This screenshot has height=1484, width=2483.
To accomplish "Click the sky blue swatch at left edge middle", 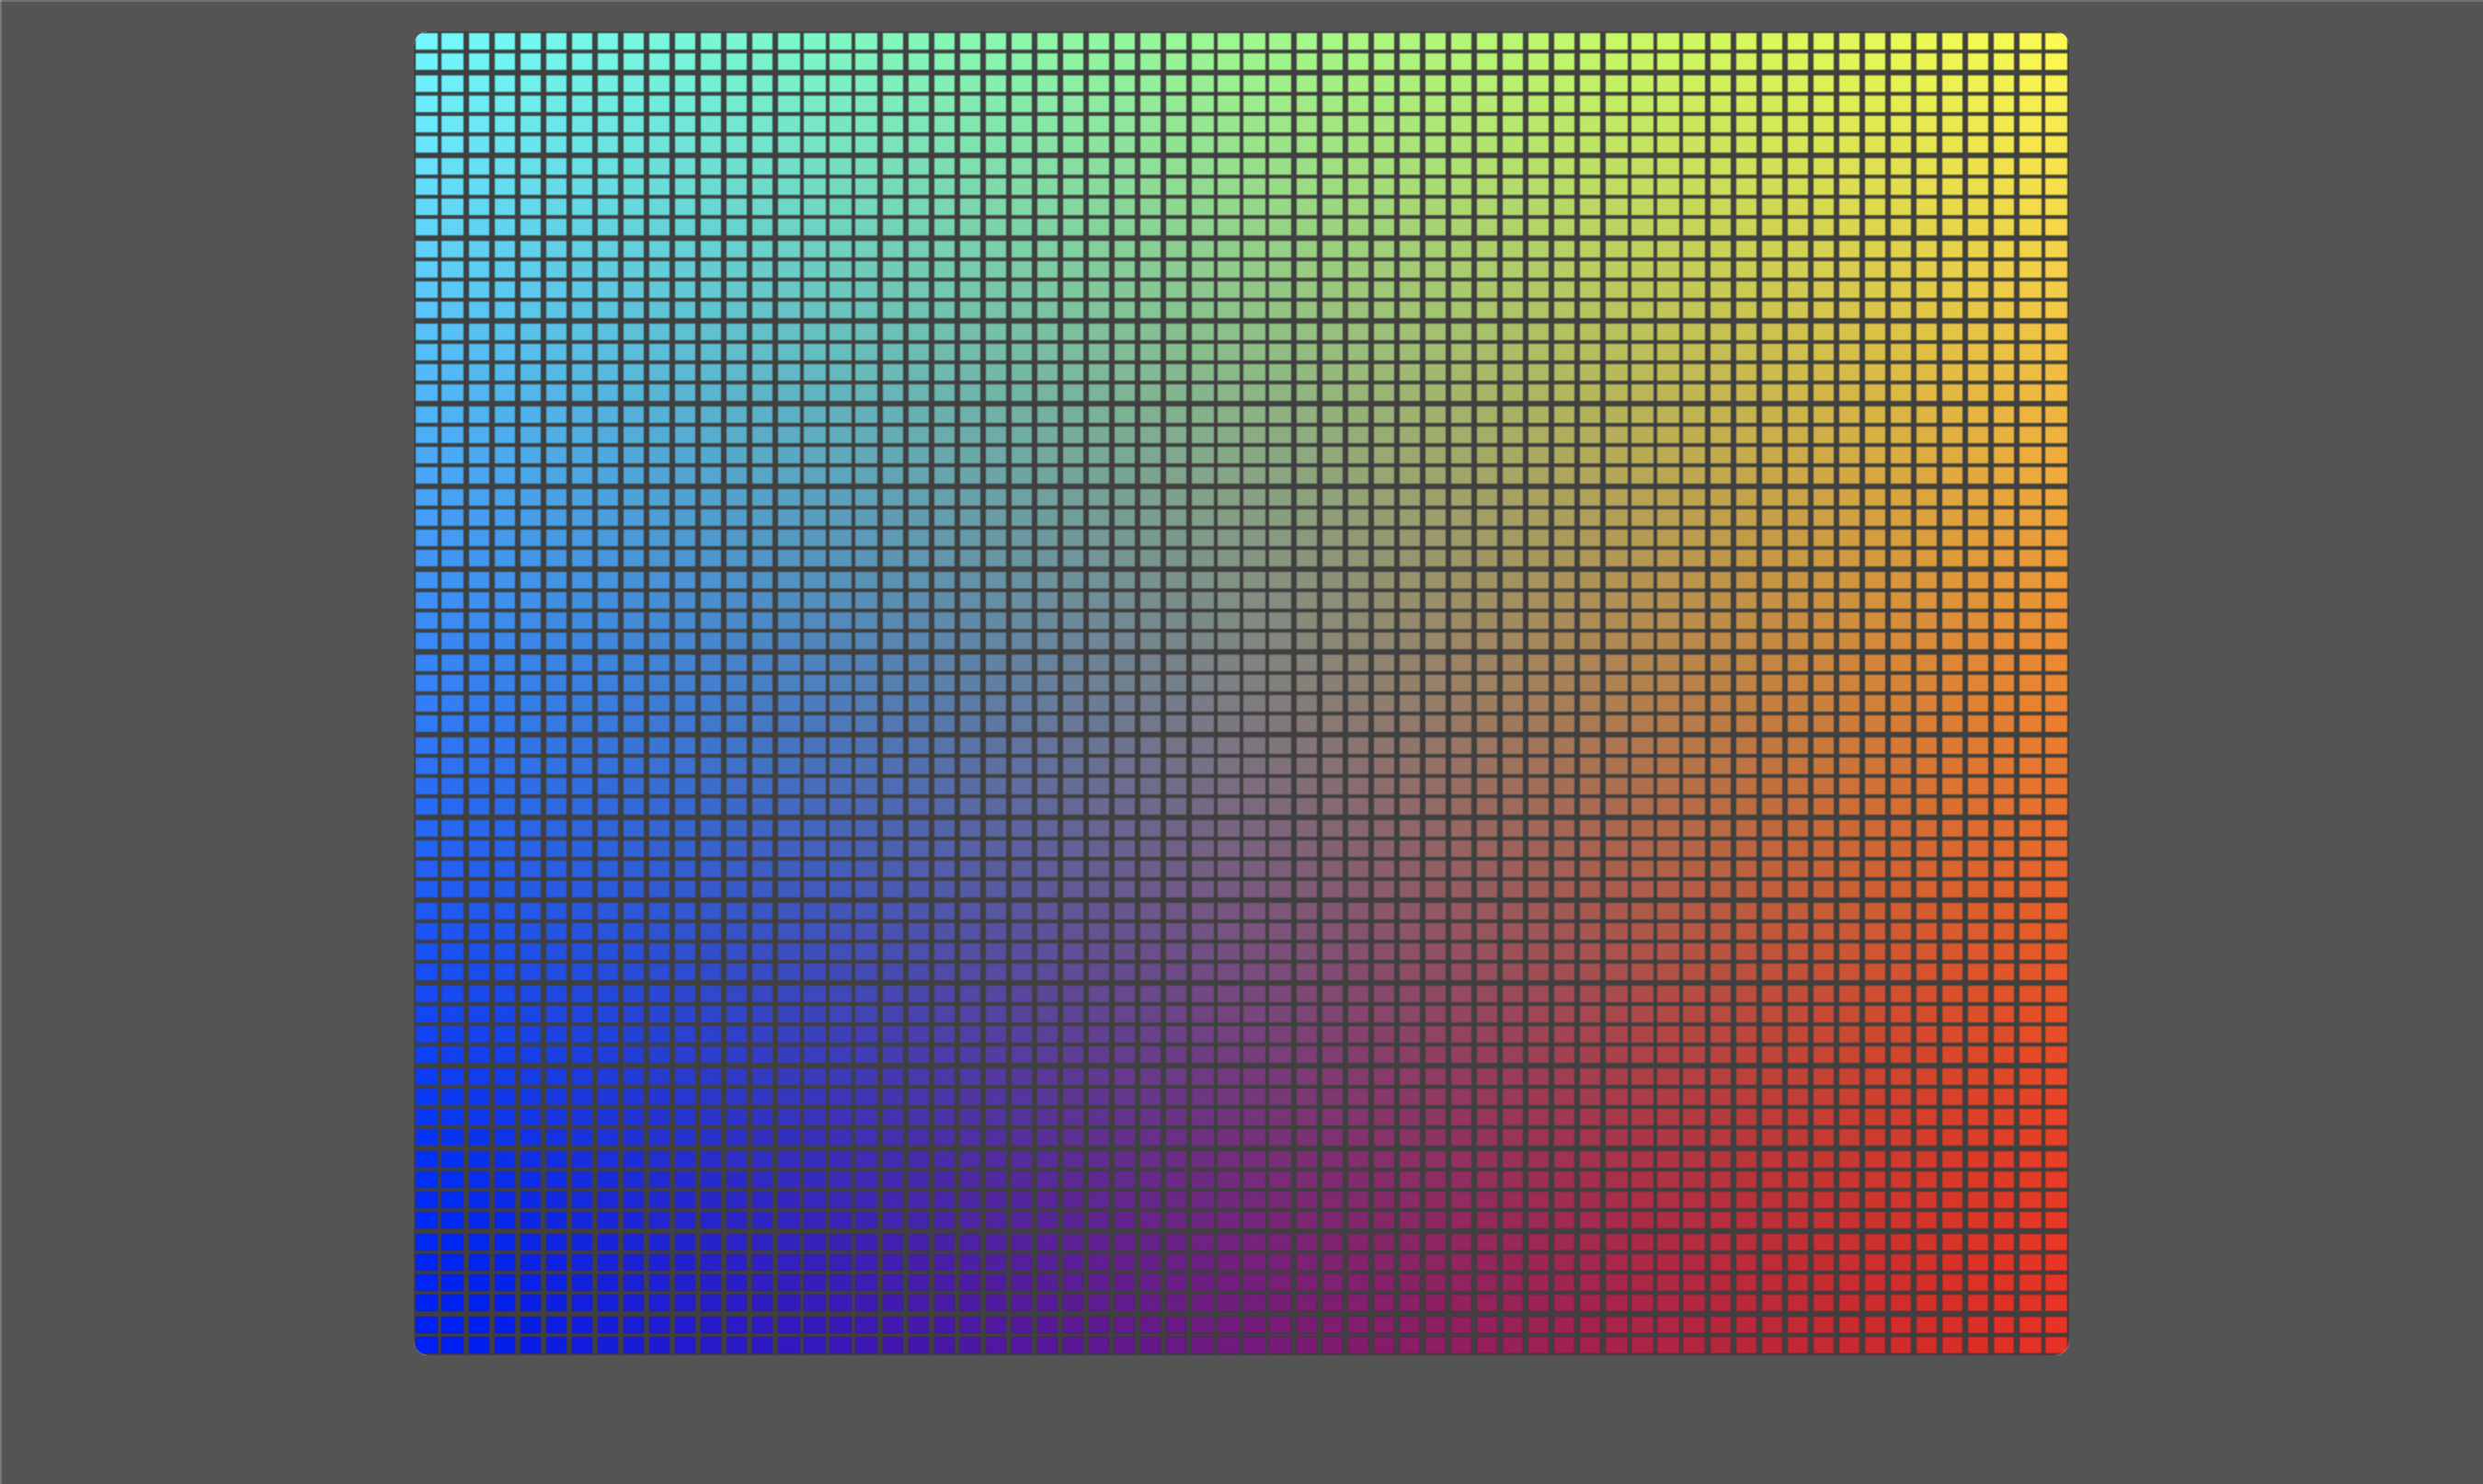I will point(426,703).
